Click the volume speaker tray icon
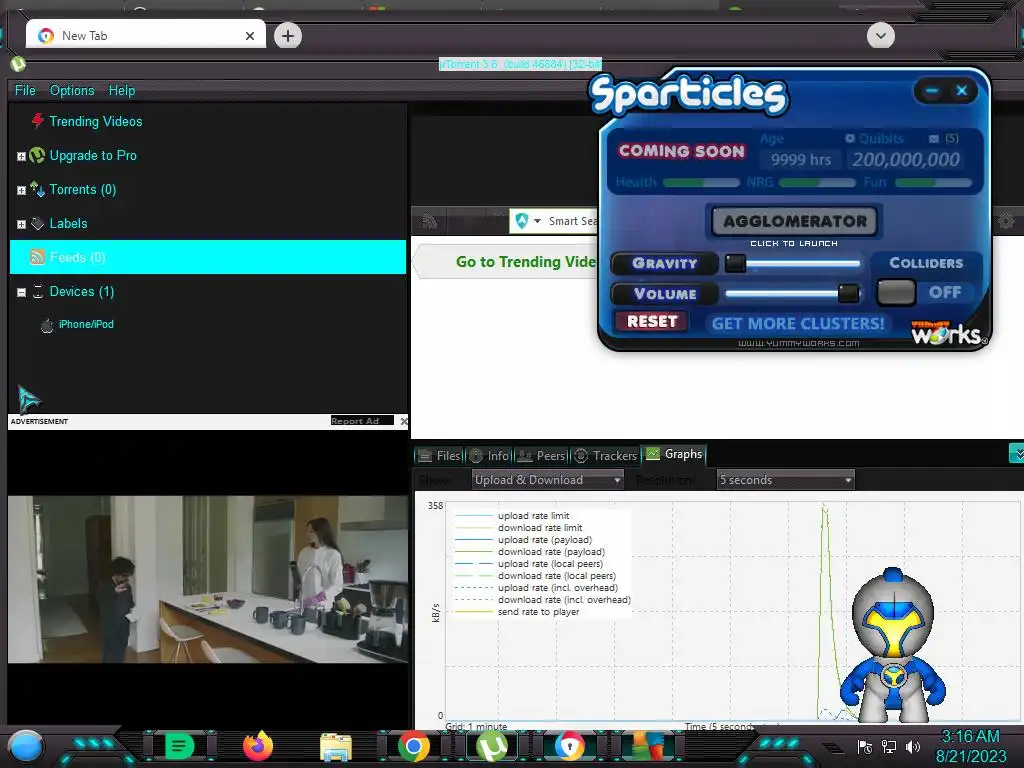 912,746
